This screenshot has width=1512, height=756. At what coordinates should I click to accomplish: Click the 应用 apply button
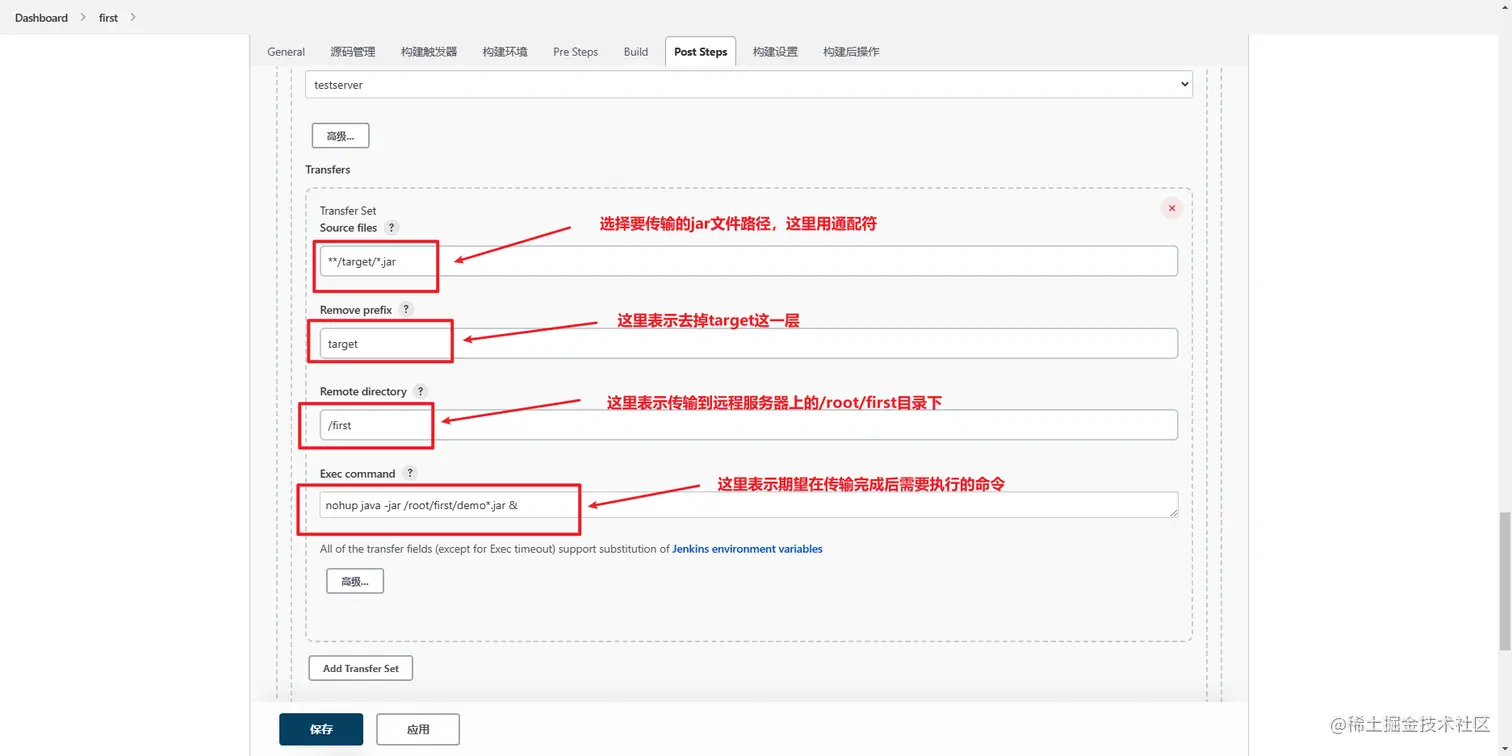point(418,729)
